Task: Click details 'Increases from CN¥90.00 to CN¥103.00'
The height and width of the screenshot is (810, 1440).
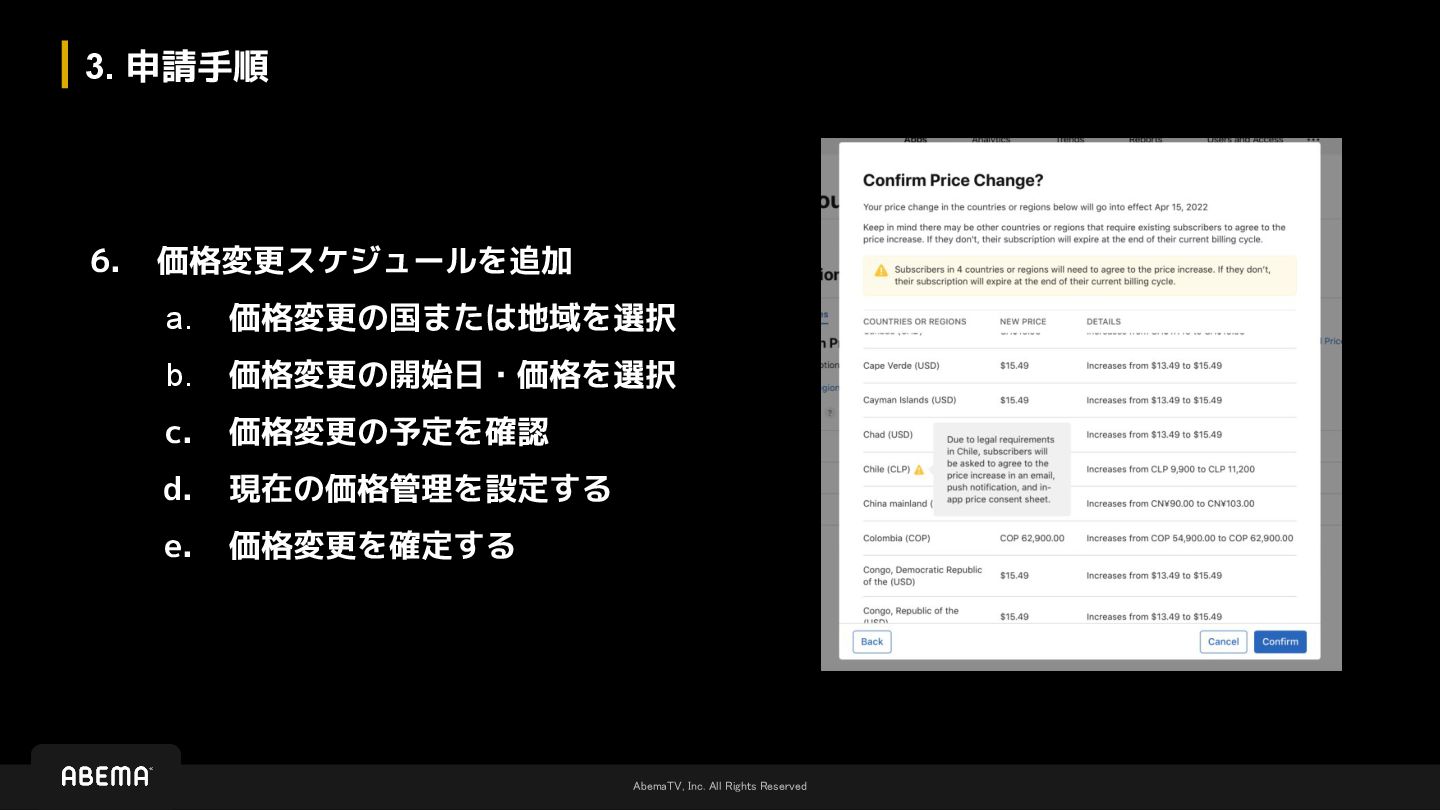Action: pos(1170,504)
